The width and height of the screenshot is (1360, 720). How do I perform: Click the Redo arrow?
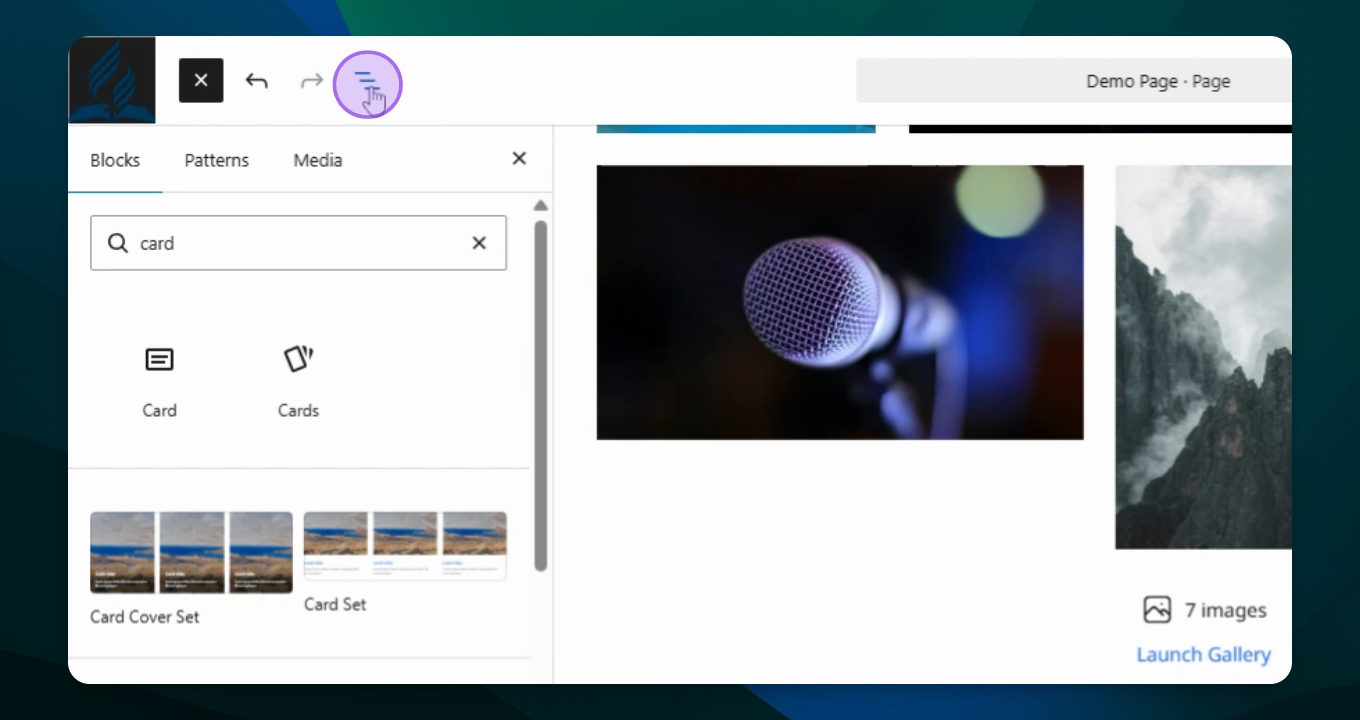(x=312, y=81)
